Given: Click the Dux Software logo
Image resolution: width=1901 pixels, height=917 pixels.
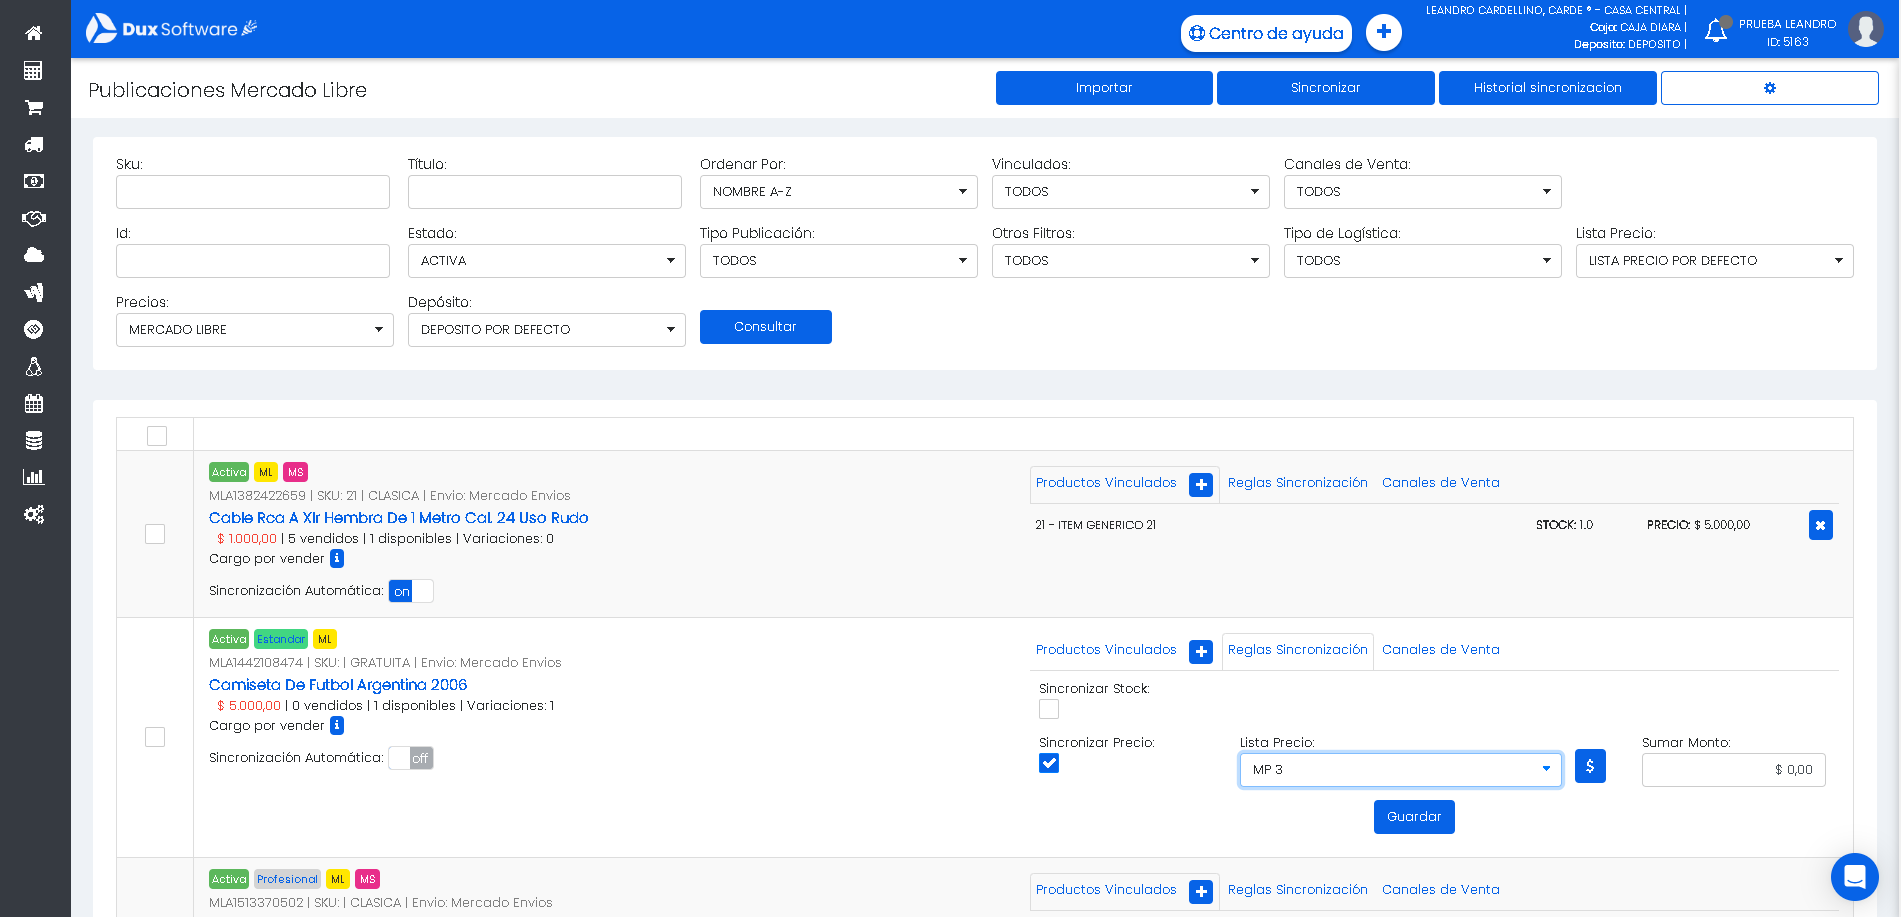Looking at the screenshot, I should click(x=171, y=29).
